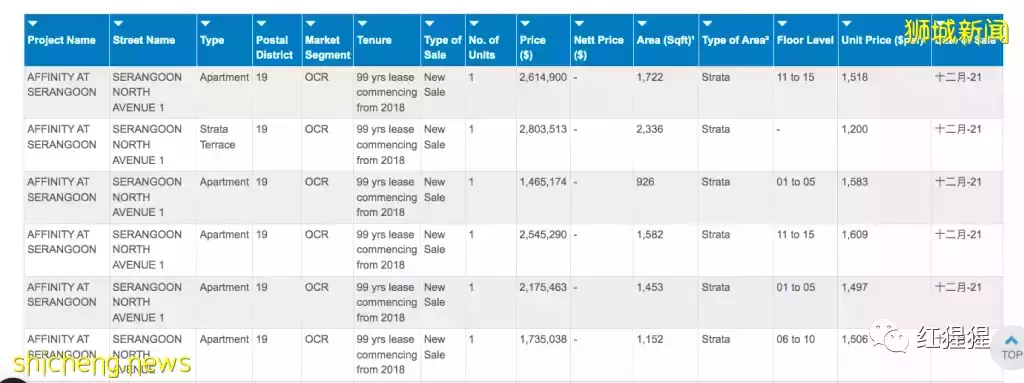Click sort arrow above Market Segment column
This screenshot has width=1024, height=383.
(x=310, y=24)
